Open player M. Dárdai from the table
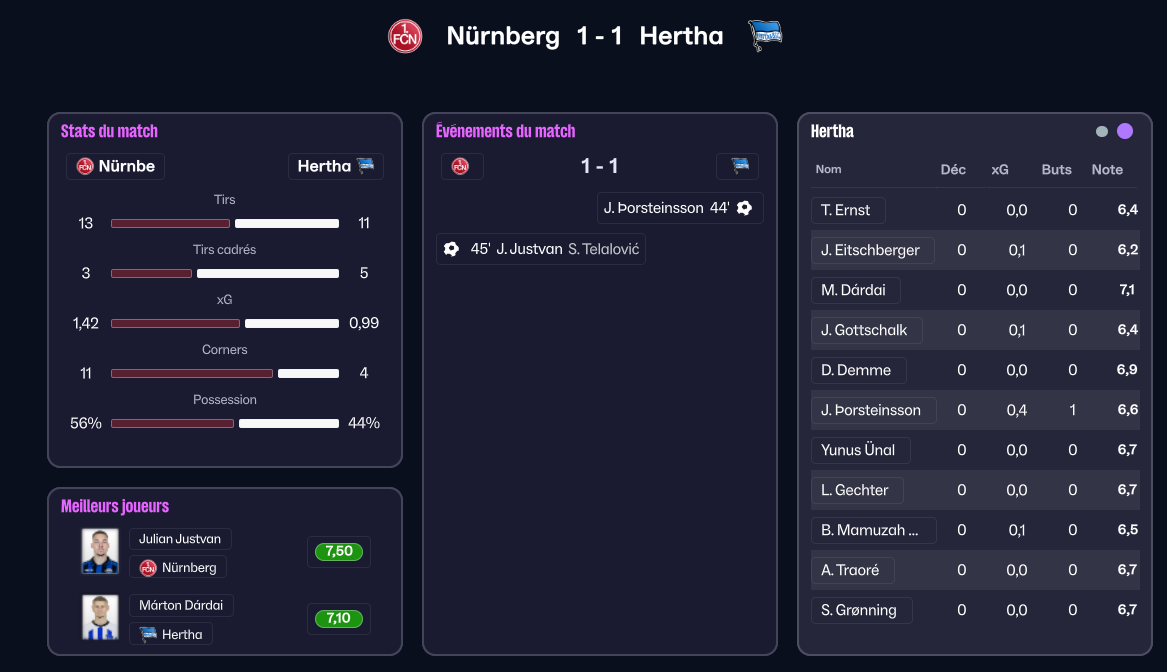This screenshot has width=1167, height=672. click(855, 290)
